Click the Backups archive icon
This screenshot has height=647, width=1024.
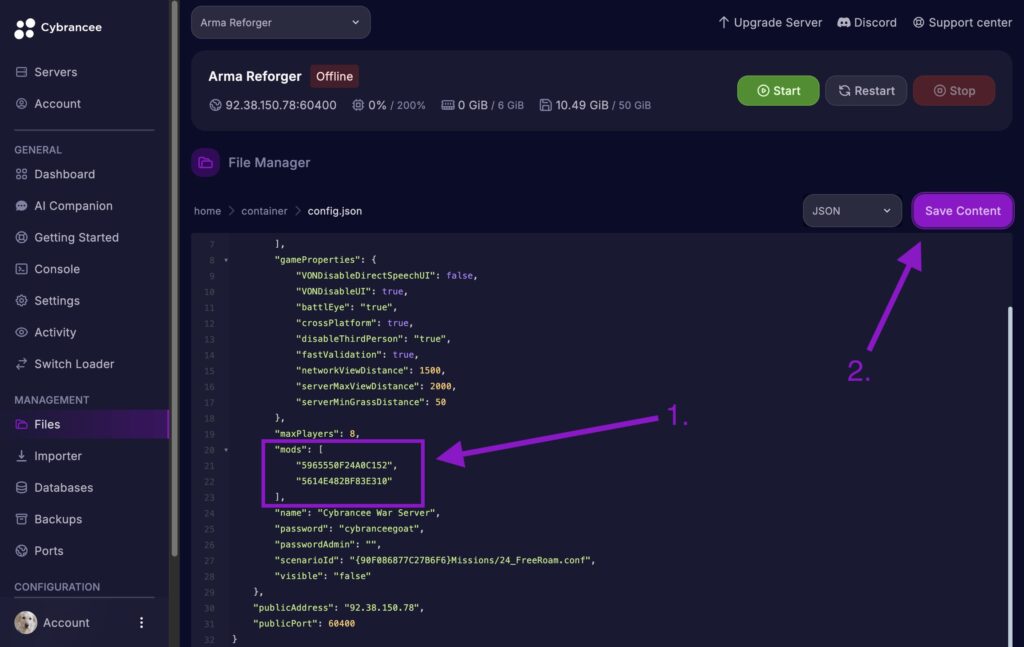pos(22,519)
